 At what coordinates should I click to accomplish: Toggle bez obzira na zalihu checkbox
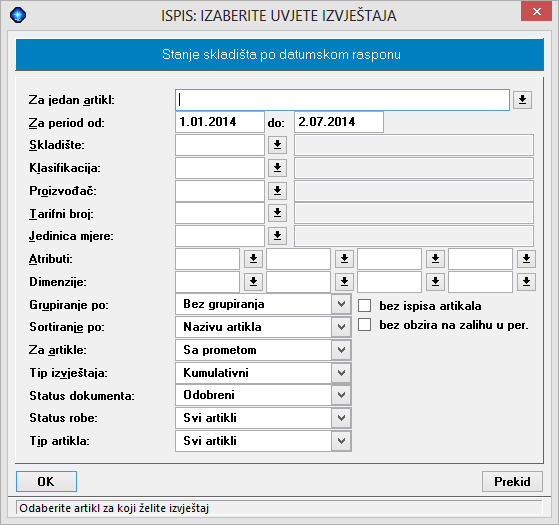[x=364, y=325]
